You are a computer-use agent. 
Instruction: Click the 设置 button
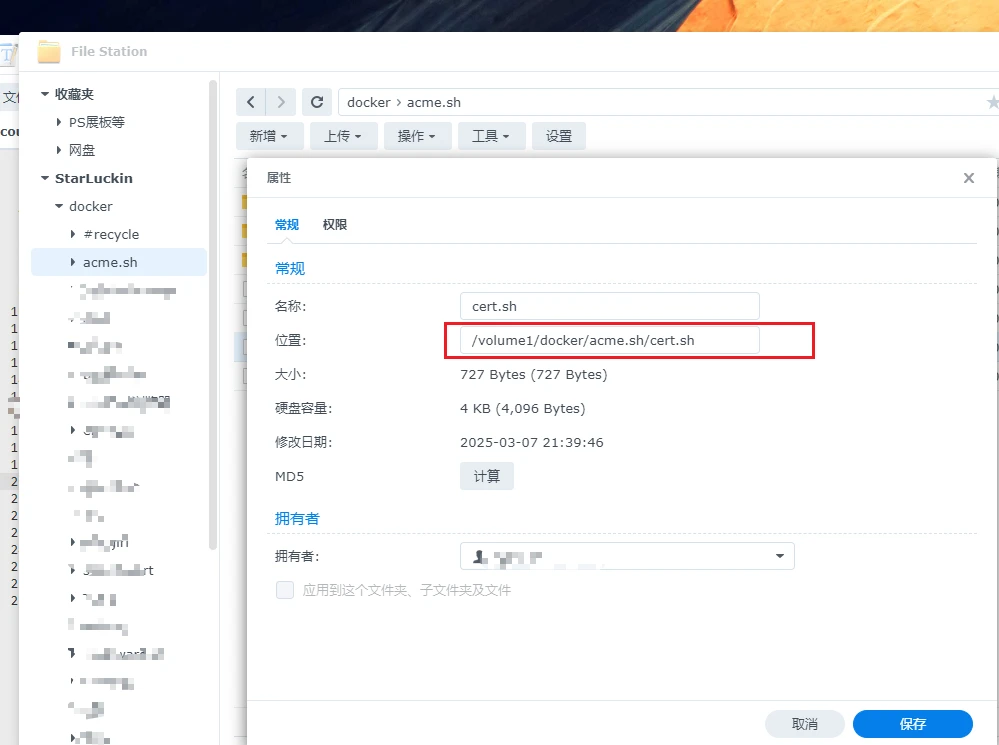[559, 136]
